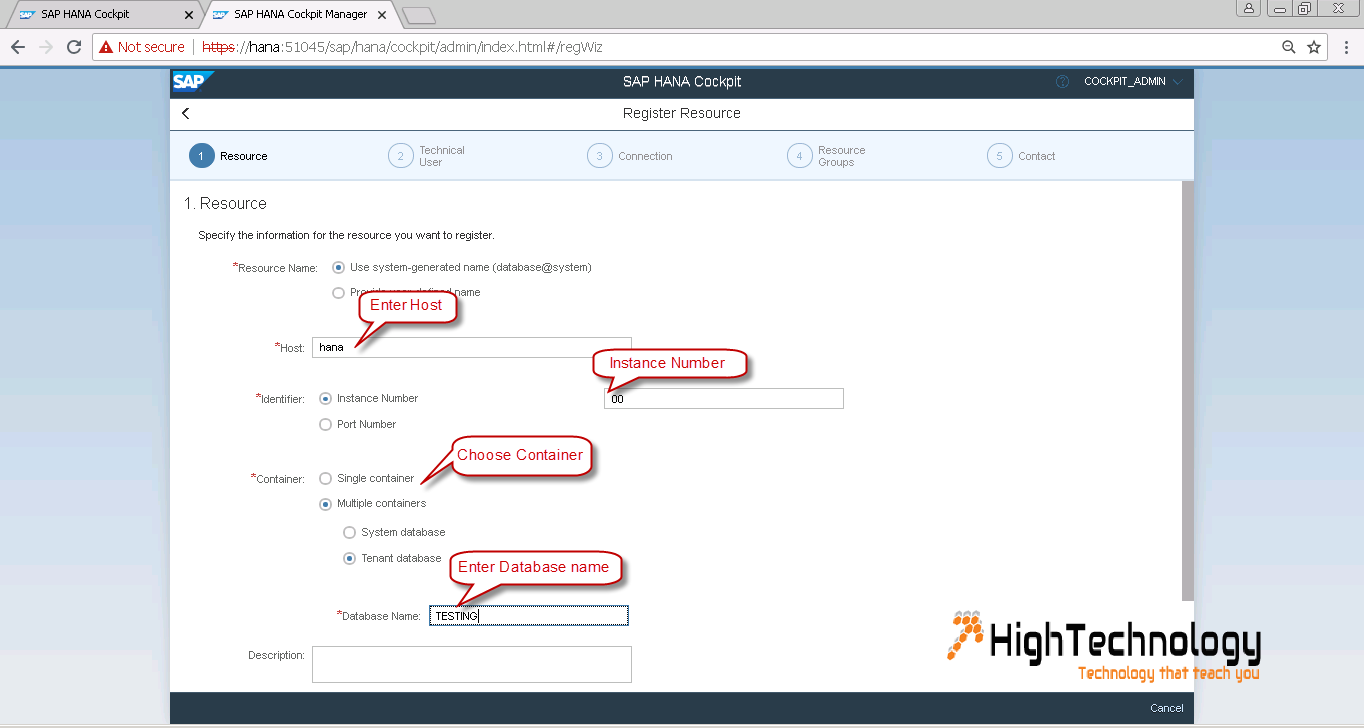Click the Instance Number input field
1364x728 pixels.
pos(724,399)
